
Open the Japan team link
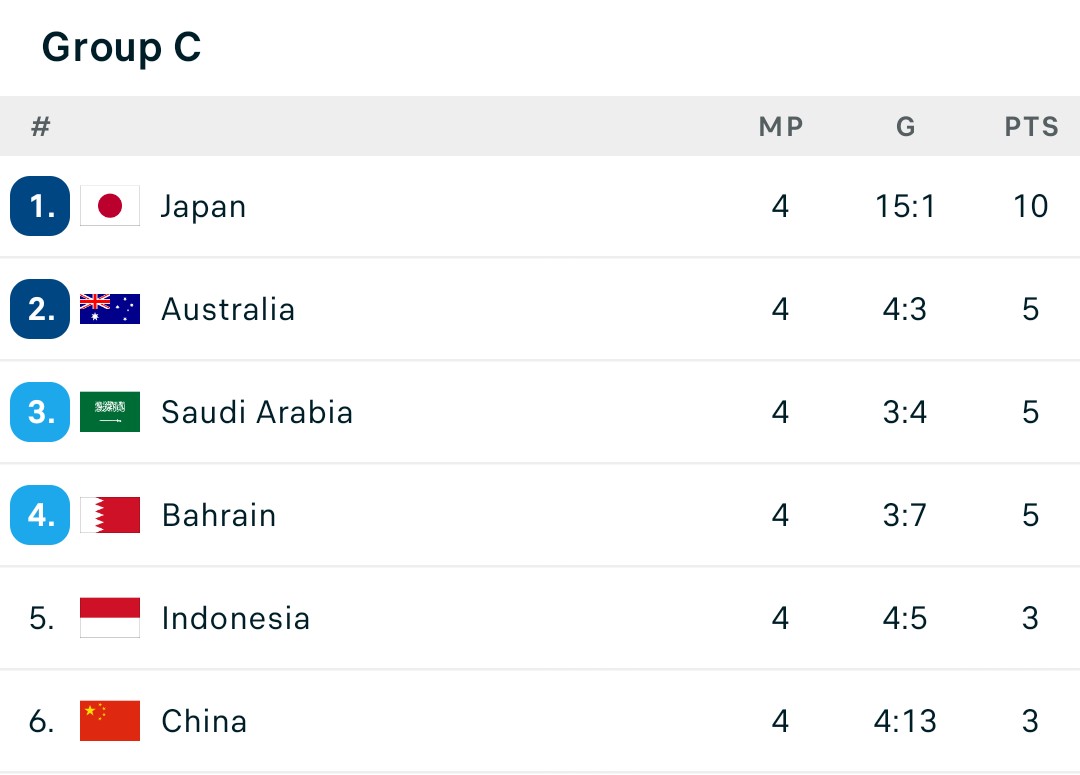point(203,207)
